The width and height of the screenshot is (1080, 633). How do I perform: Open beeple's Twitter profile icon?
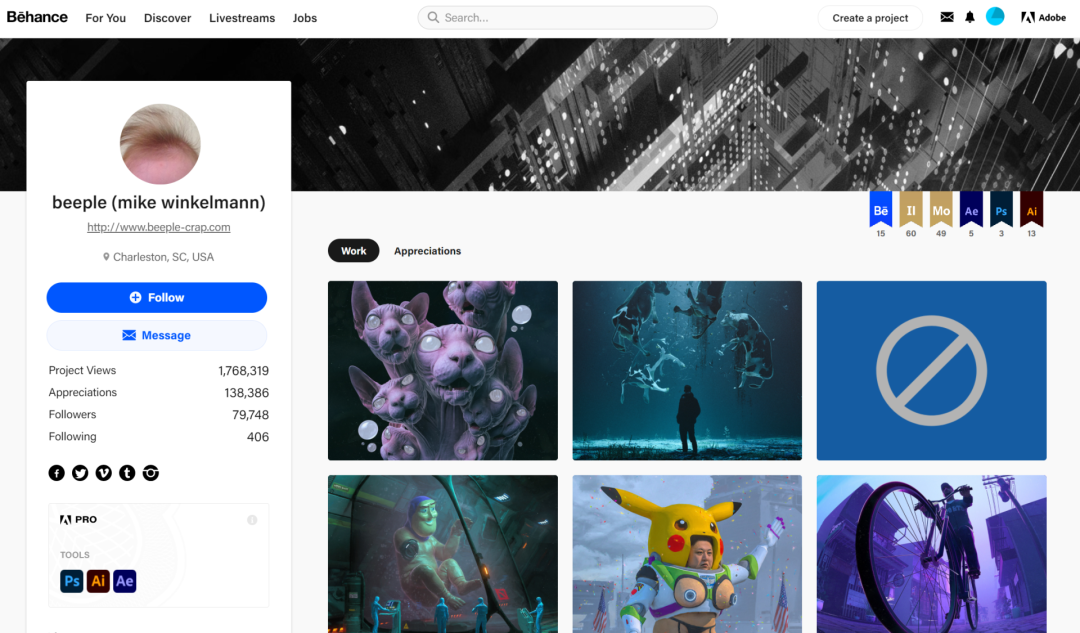80,473
